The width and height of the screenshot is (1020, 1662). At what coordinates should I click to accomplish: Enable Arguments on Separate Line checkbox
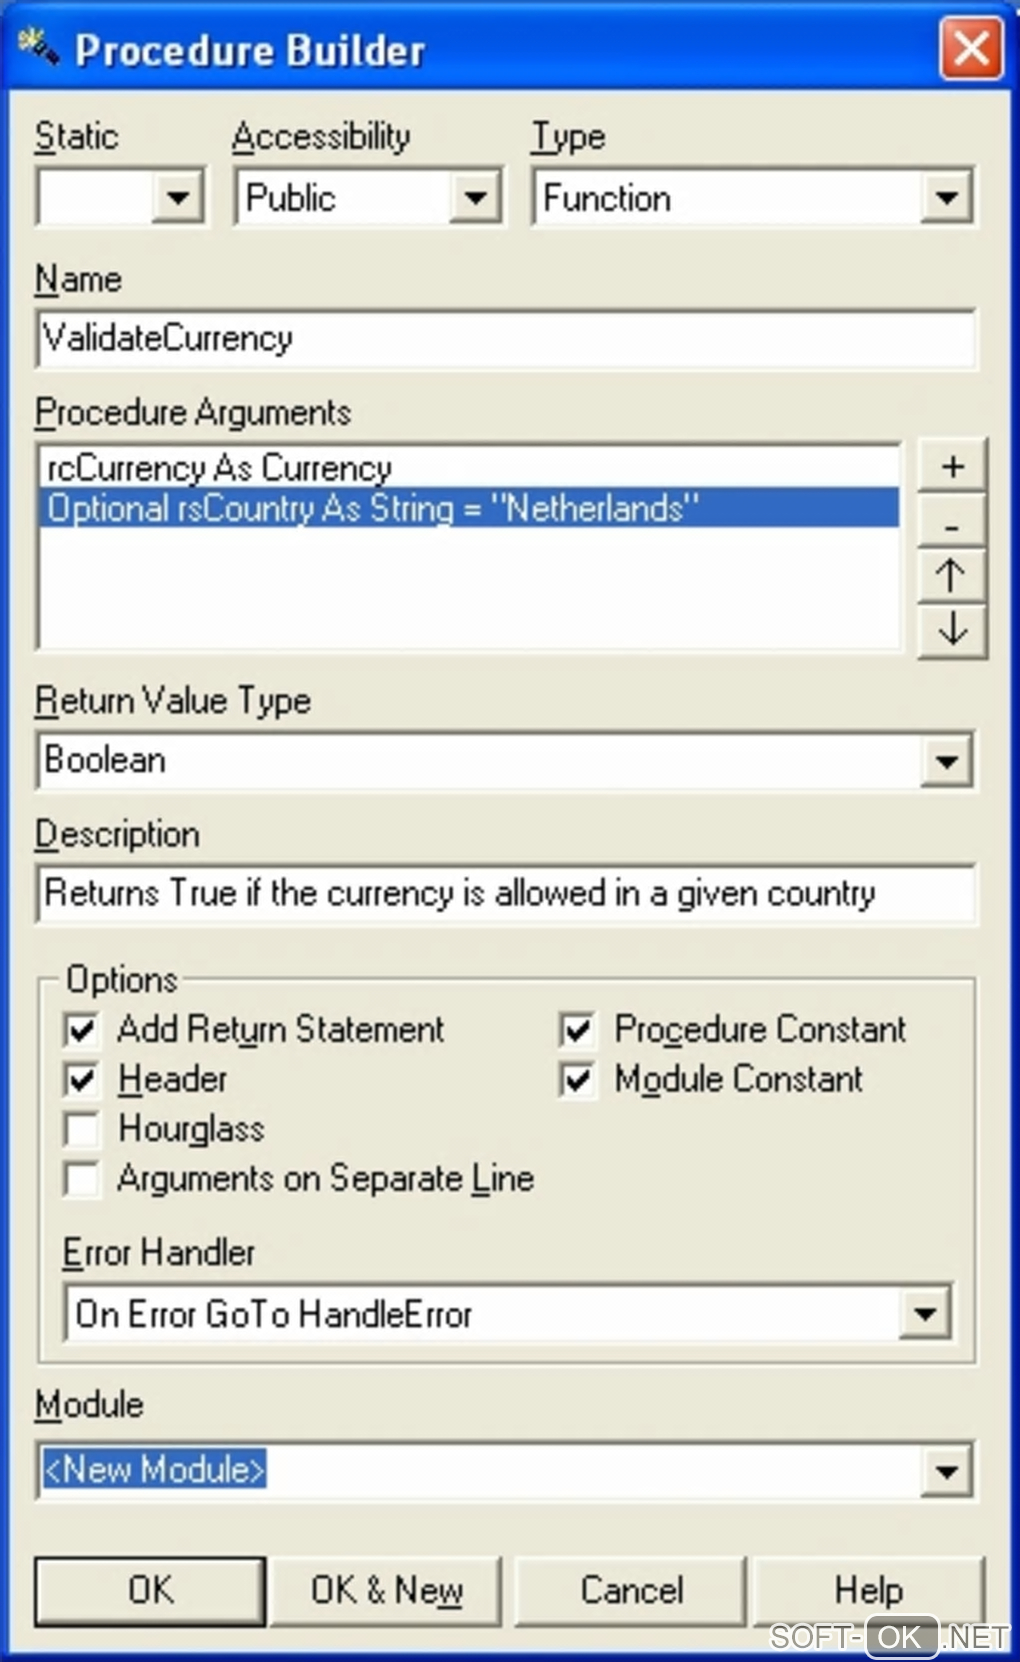82,1179
